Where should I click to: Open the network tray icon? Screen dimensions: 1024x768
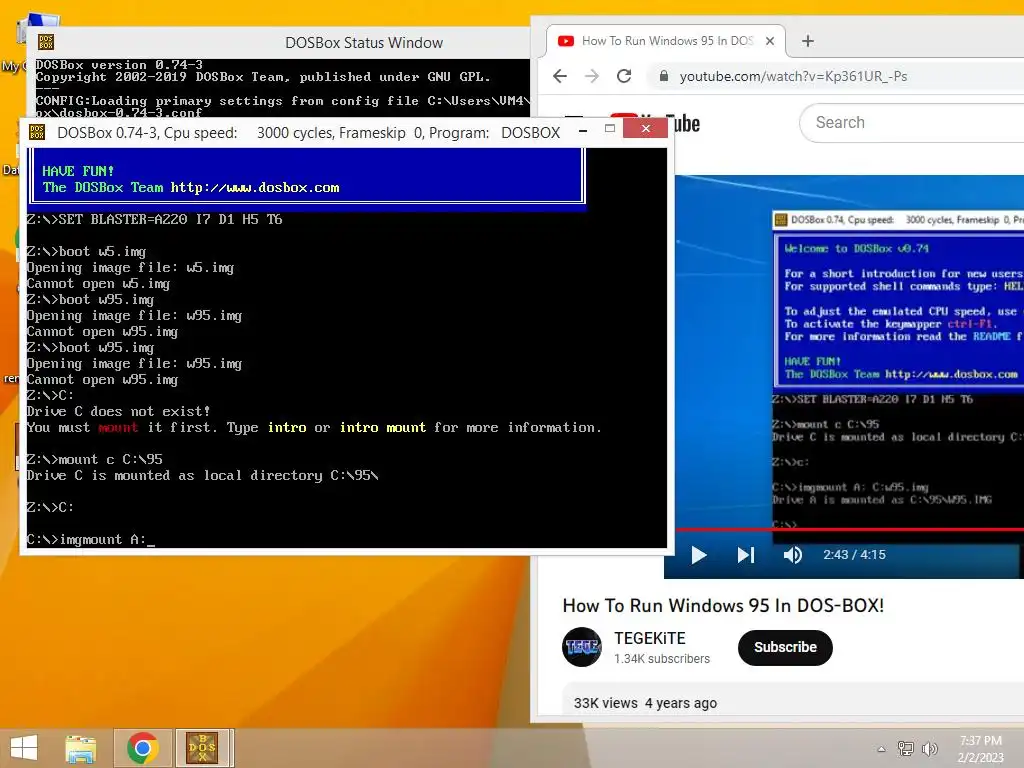pos(906,748)
